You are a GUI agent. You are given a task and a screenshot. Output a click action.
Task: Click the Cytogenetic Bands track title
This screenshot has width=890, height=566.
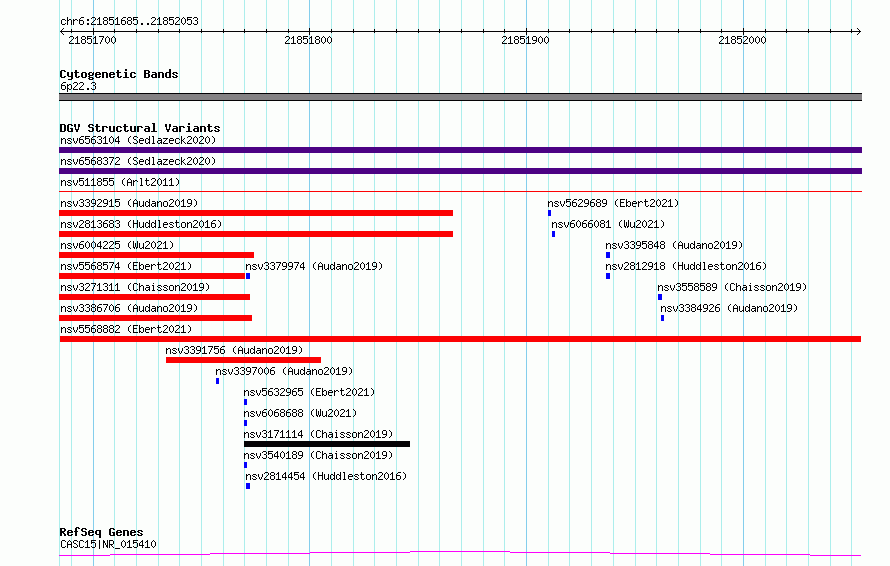pos(119,74)
